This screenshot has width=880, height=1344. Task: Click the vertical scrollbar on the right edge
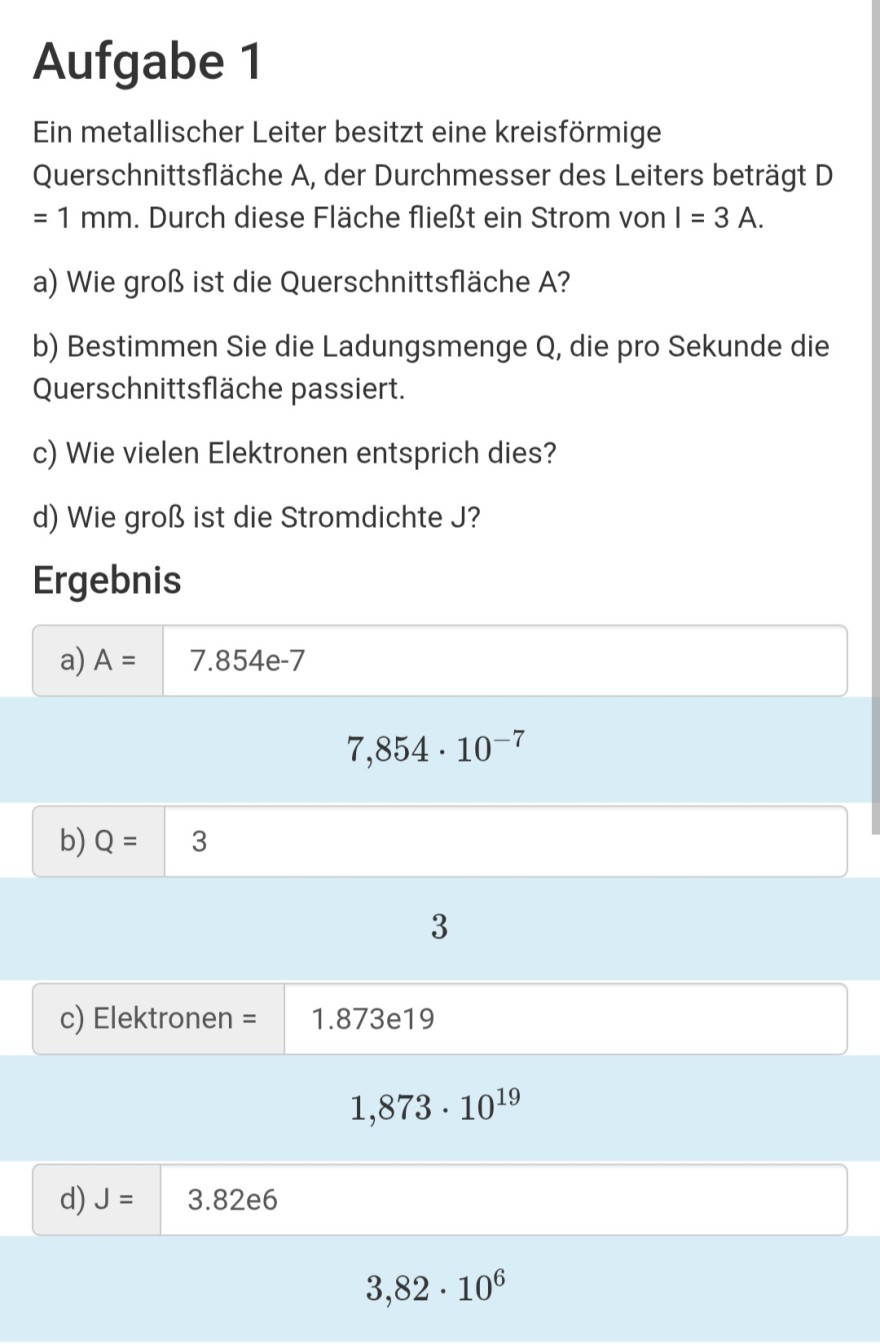tap(875, 400)
